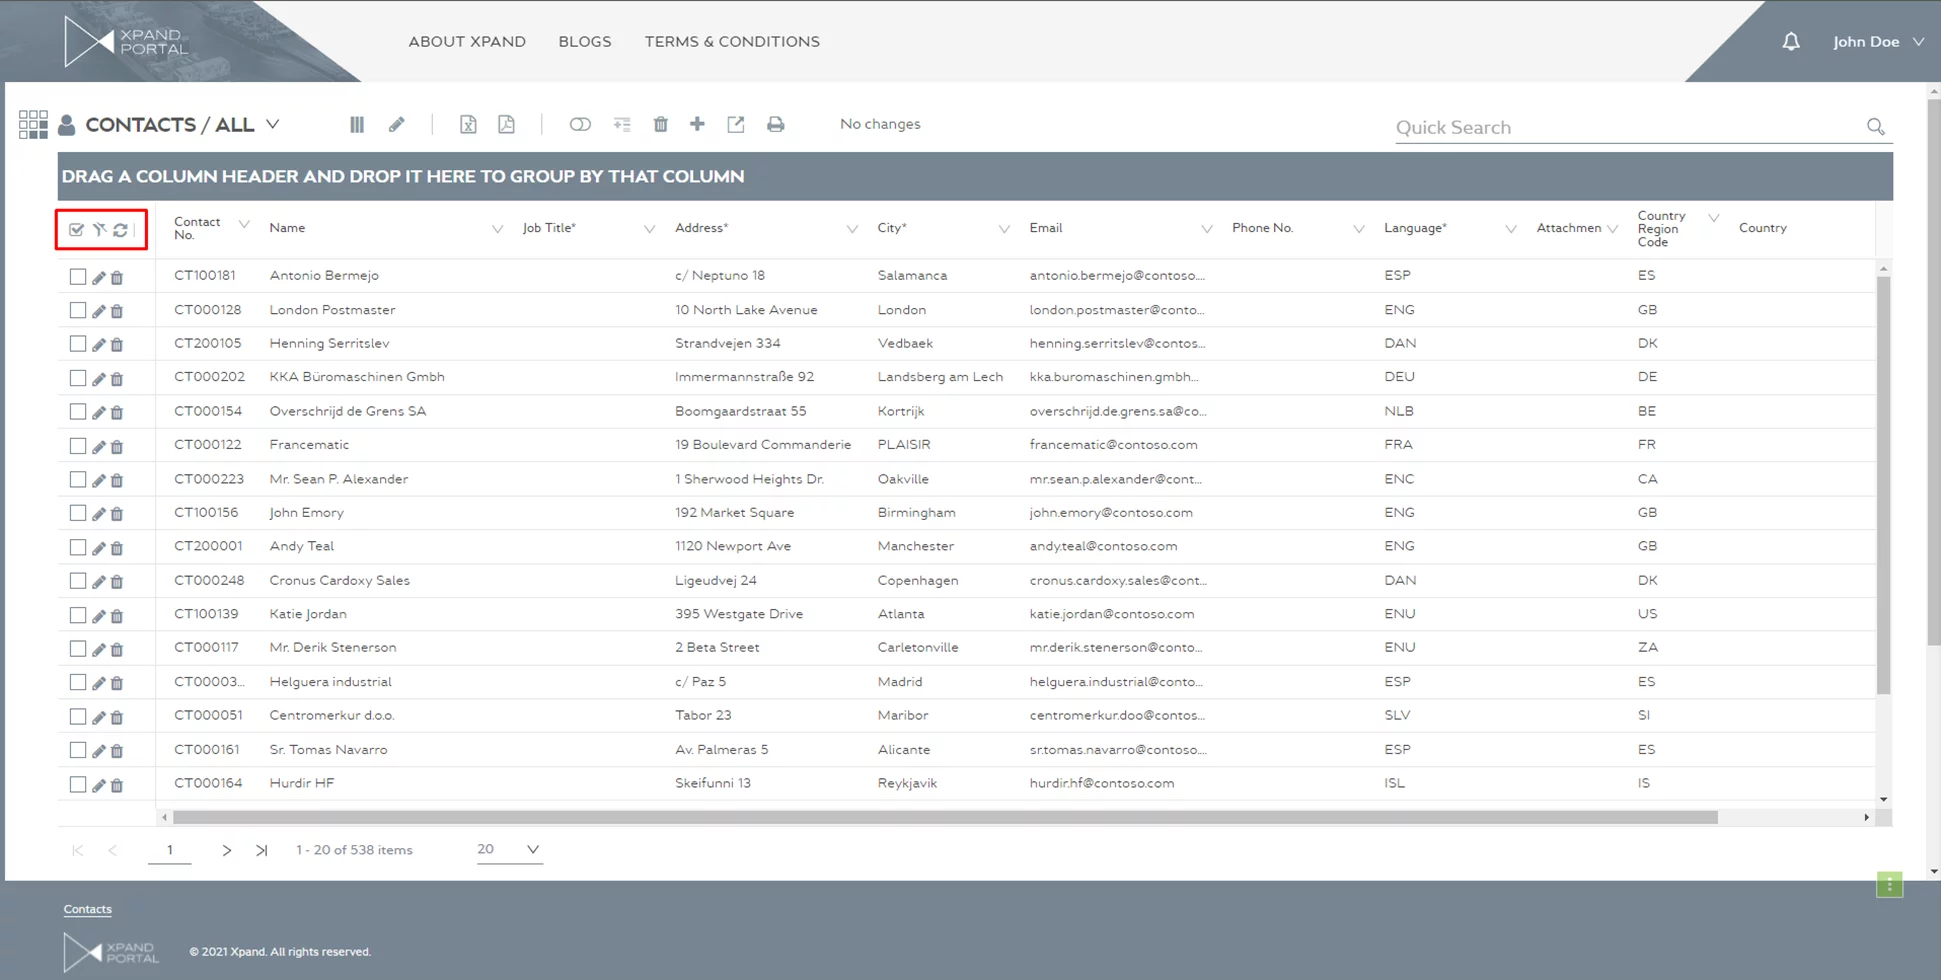The height and width of the screenshot is (980, 1941).
Task: Delete the Antonio Bermejo row via trash icon
Action: click(x=117, y=278)
